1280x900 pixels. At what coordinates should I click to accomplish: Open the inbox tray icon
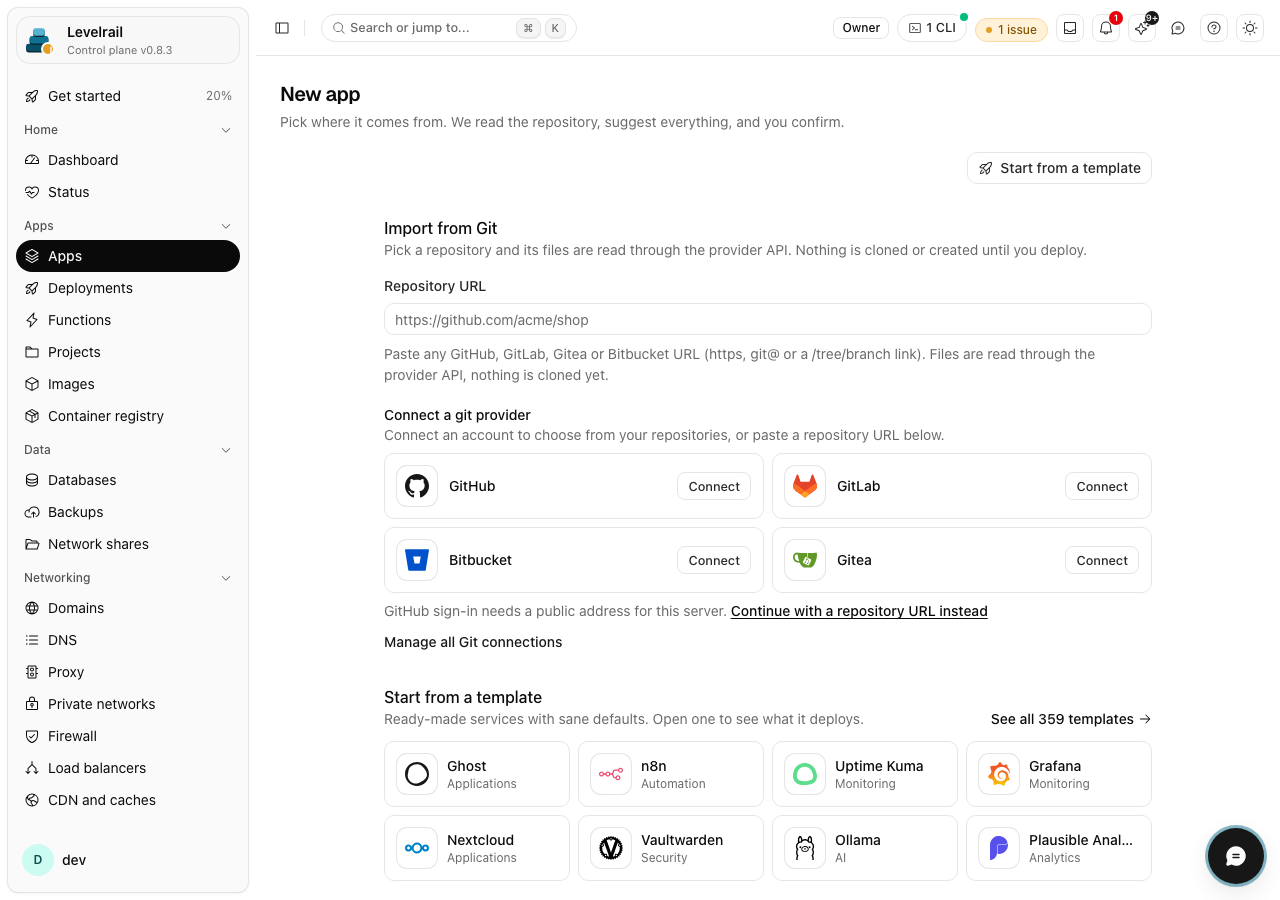1070,28
